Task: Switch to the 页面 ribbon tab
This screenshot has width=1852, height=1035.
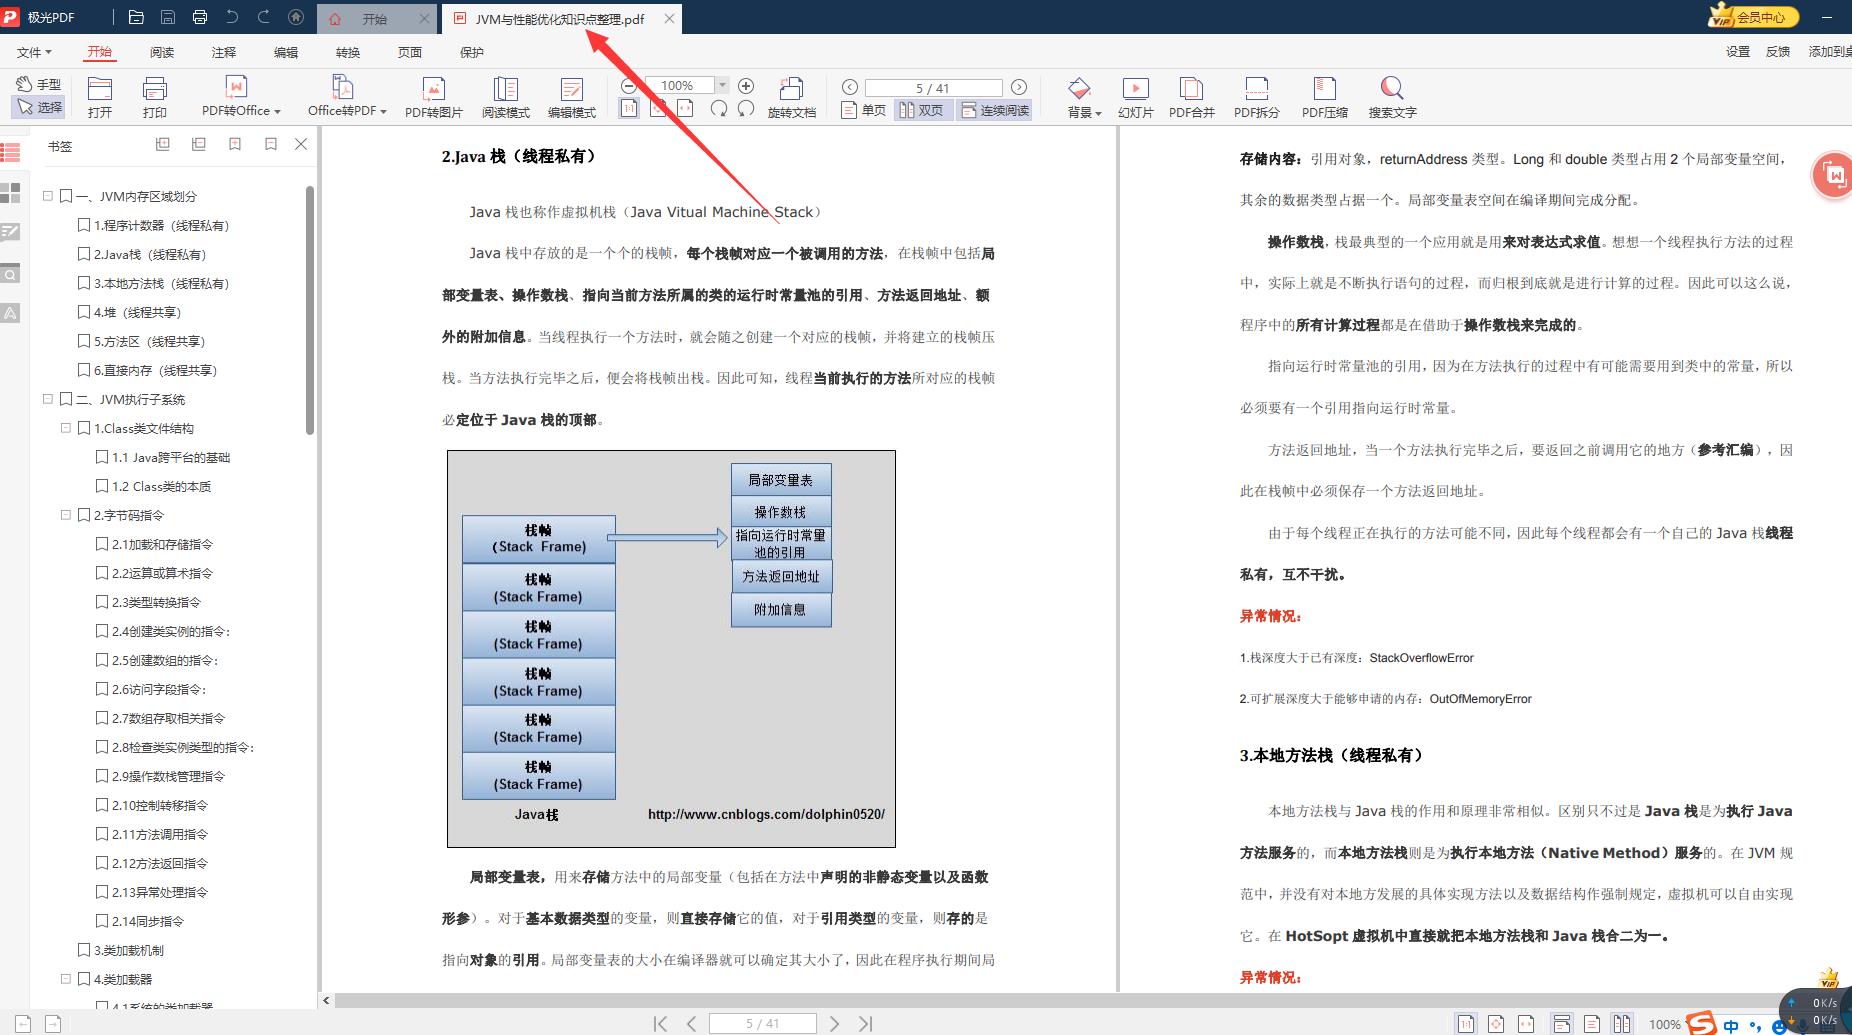Action: (410, 52)
